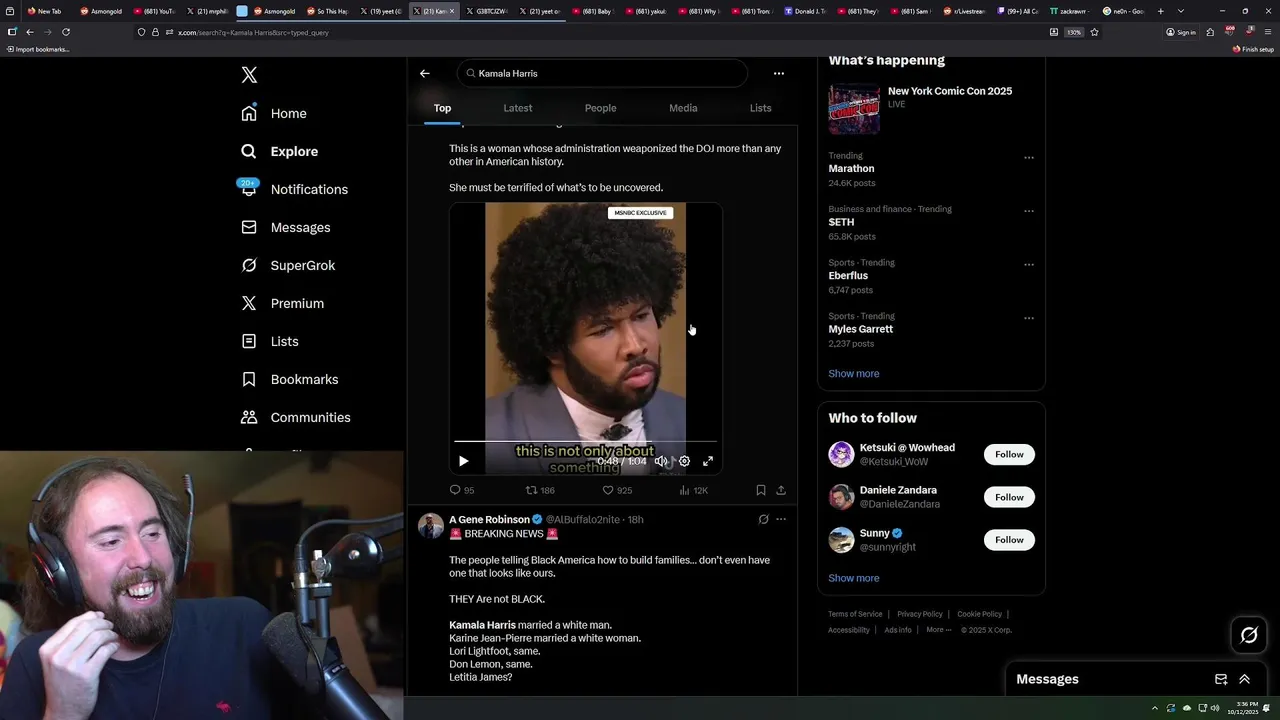Open the Myles Garrett trending topic
The width and height of the screenshot is (1280, 720).
860,329
